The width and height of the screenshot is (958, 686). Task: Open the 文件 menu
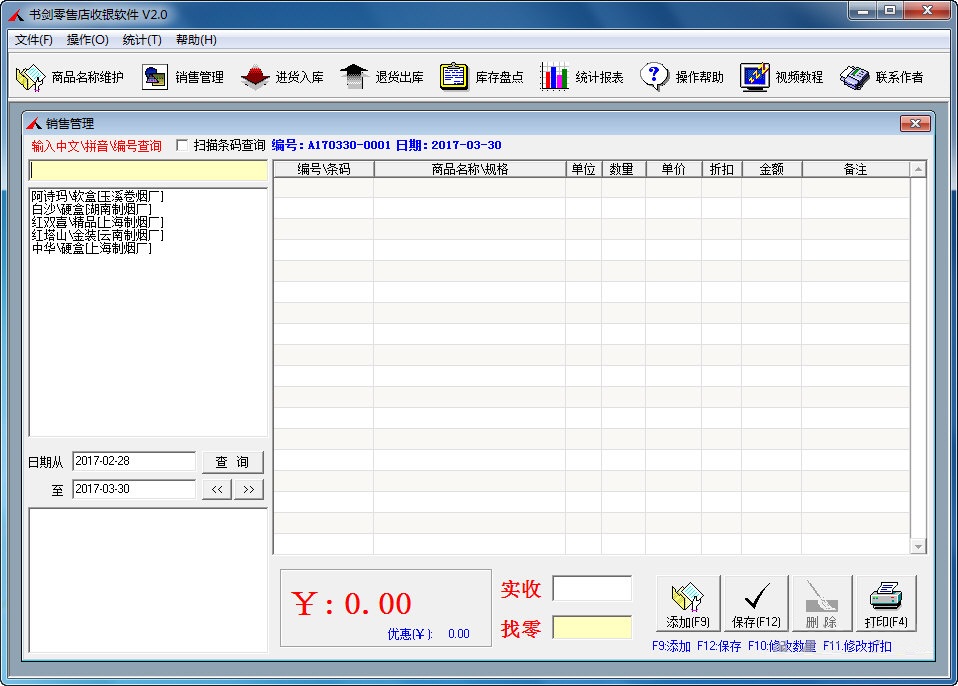tap(32, 40)
